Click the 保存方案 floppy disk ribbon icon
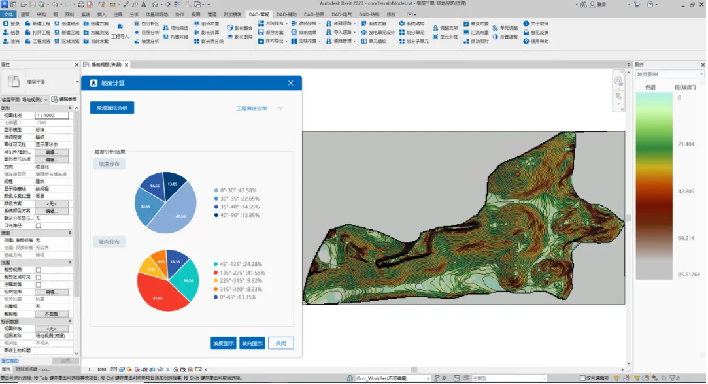Viewport: 708px width, 384px height. [x=261, y=33]
